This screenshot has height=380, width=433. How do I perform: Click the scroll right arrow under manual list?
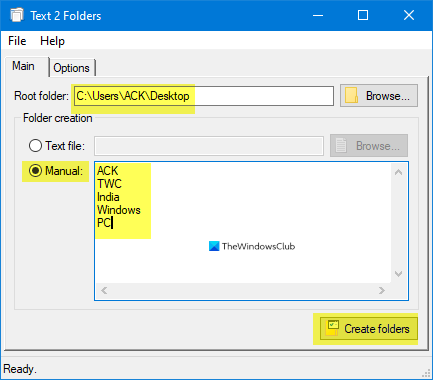click(382, 290)
